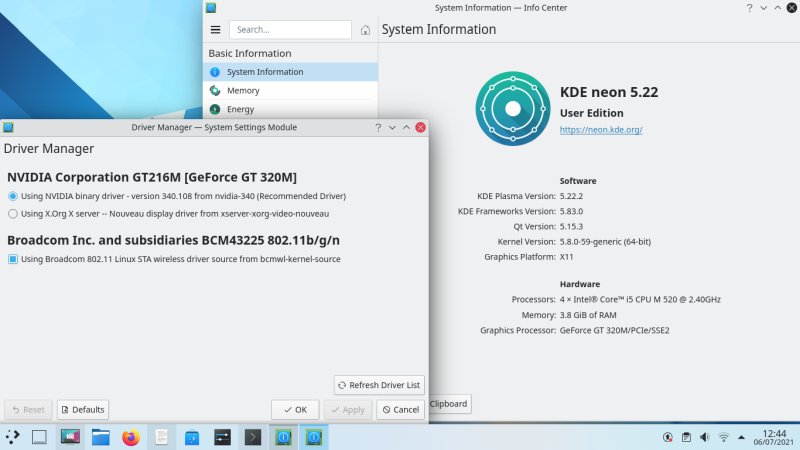Open the Konsole terminal icon on the taskbar
The height and width of the screenshot is (450, 800).
(x=253, y=437)
